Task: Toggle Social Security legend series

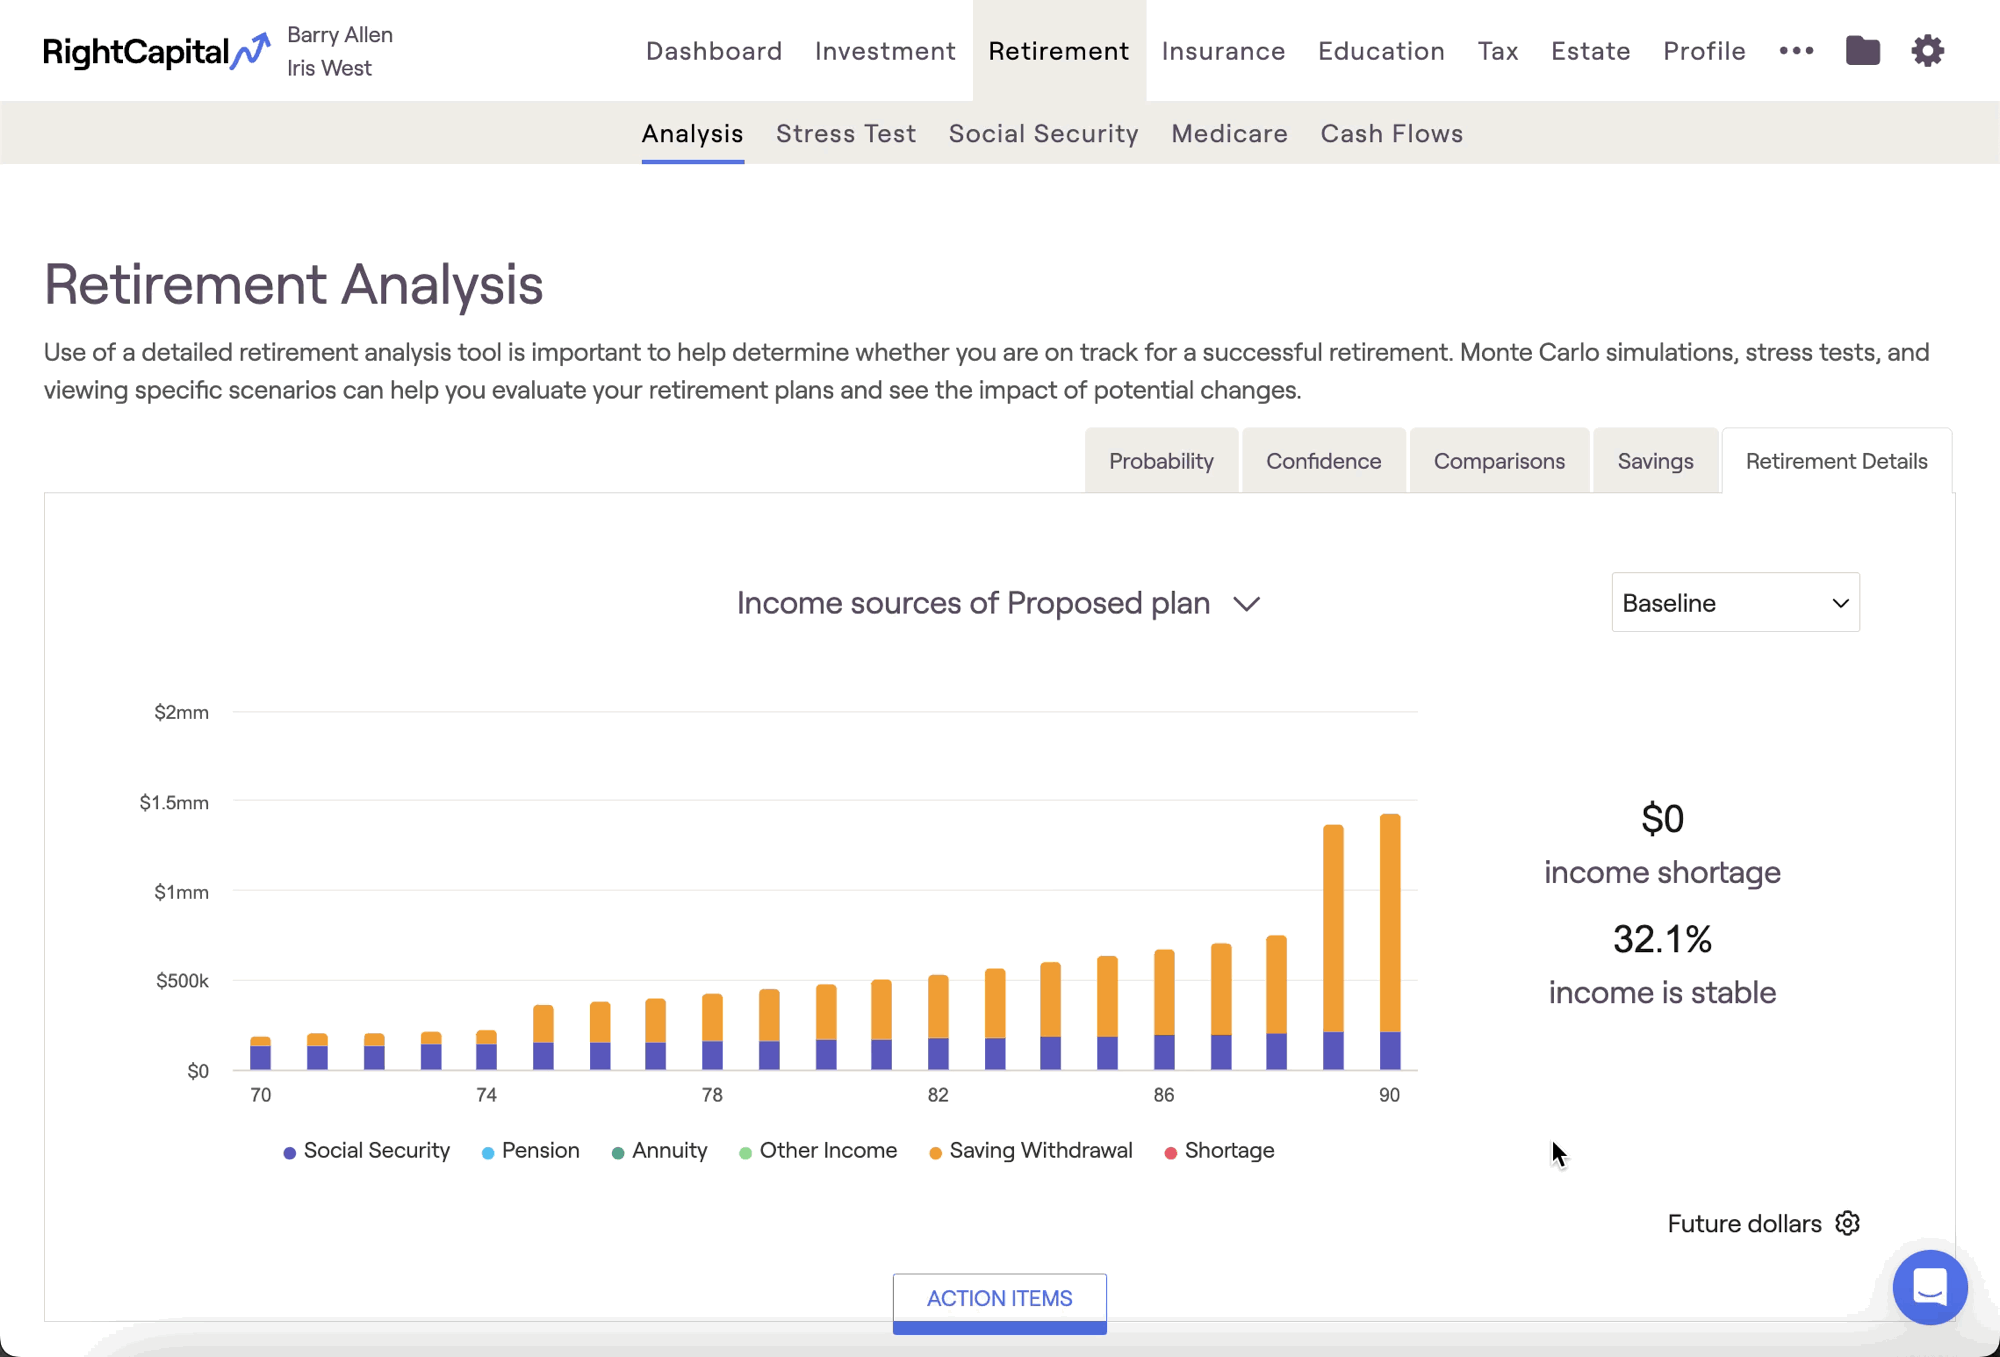Action: [x=366, y=1151]
